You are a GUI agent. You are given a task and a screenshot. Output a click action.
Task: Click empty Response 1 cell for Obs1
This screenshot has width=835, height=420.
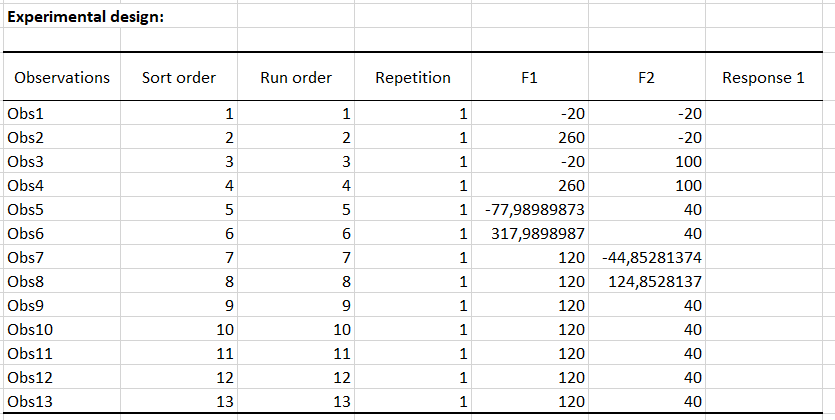(763, 114)
